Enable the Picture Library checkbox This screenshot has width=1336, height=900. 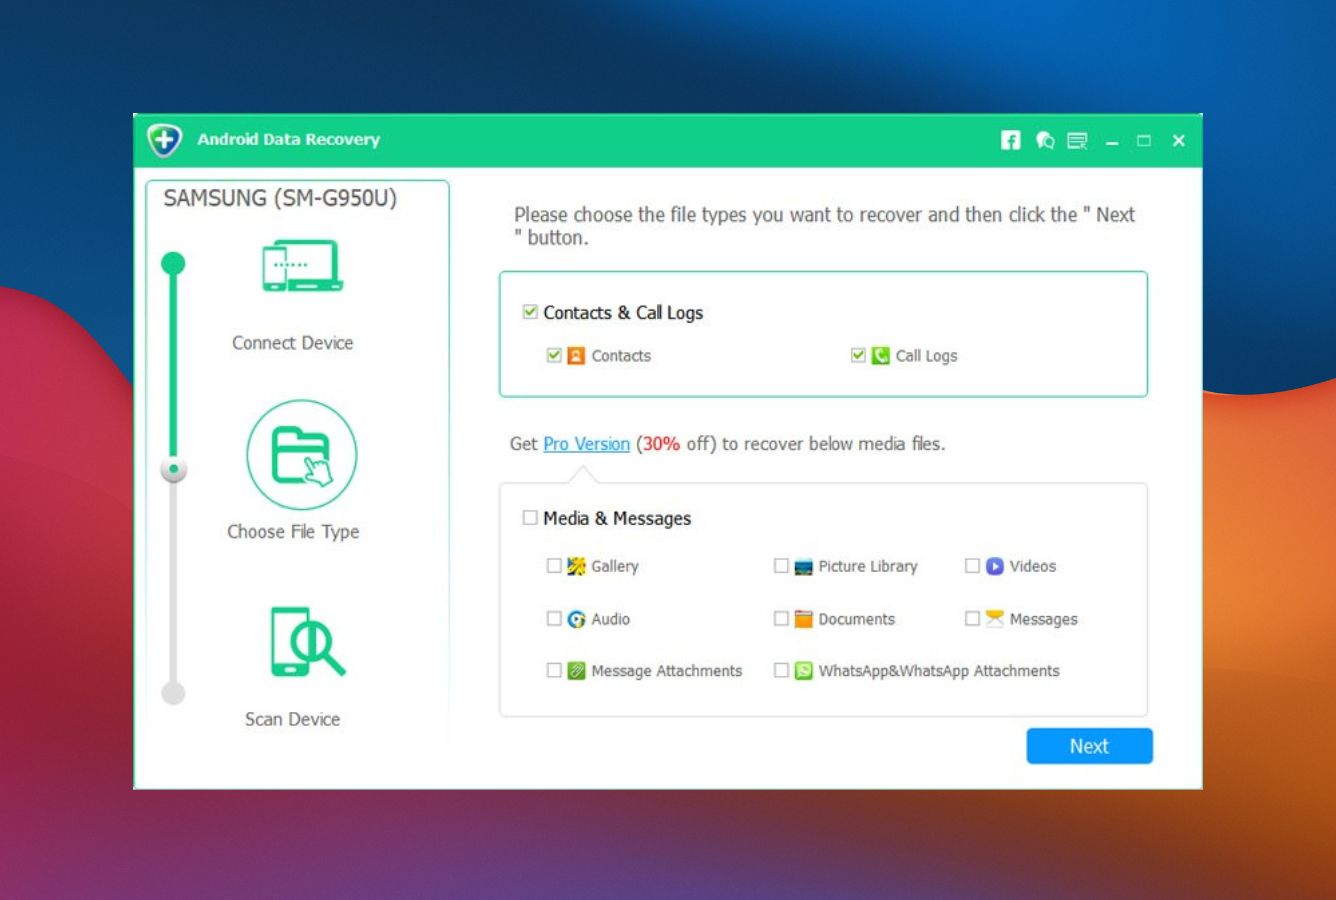[x=781, y=566]
